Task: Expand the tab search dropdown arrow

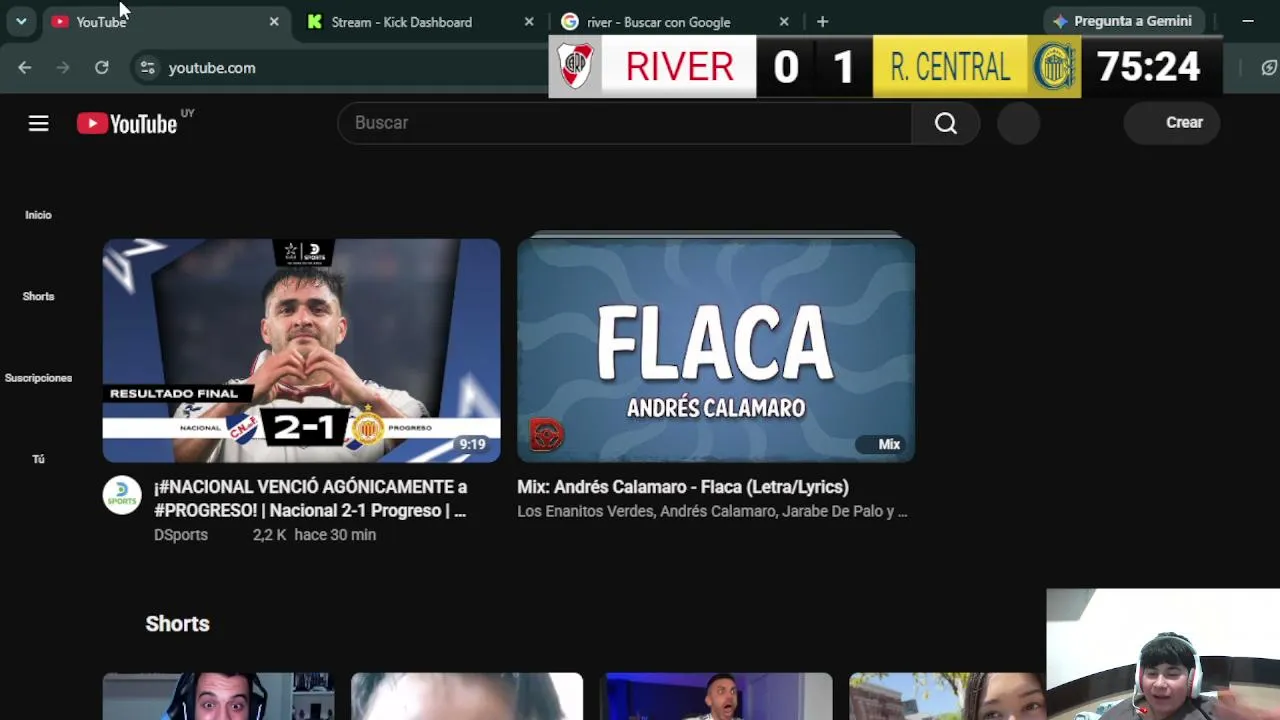Action: [21, 22]
